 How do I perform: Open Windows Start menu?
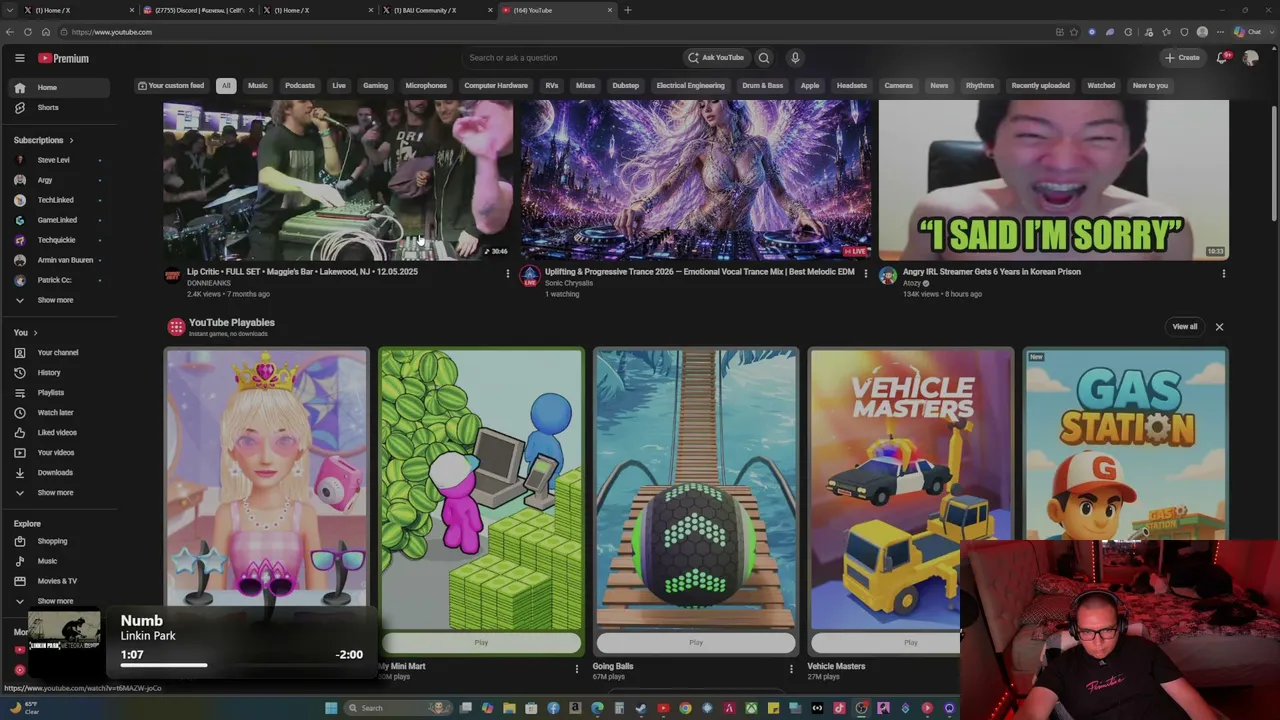pos(331,708)
